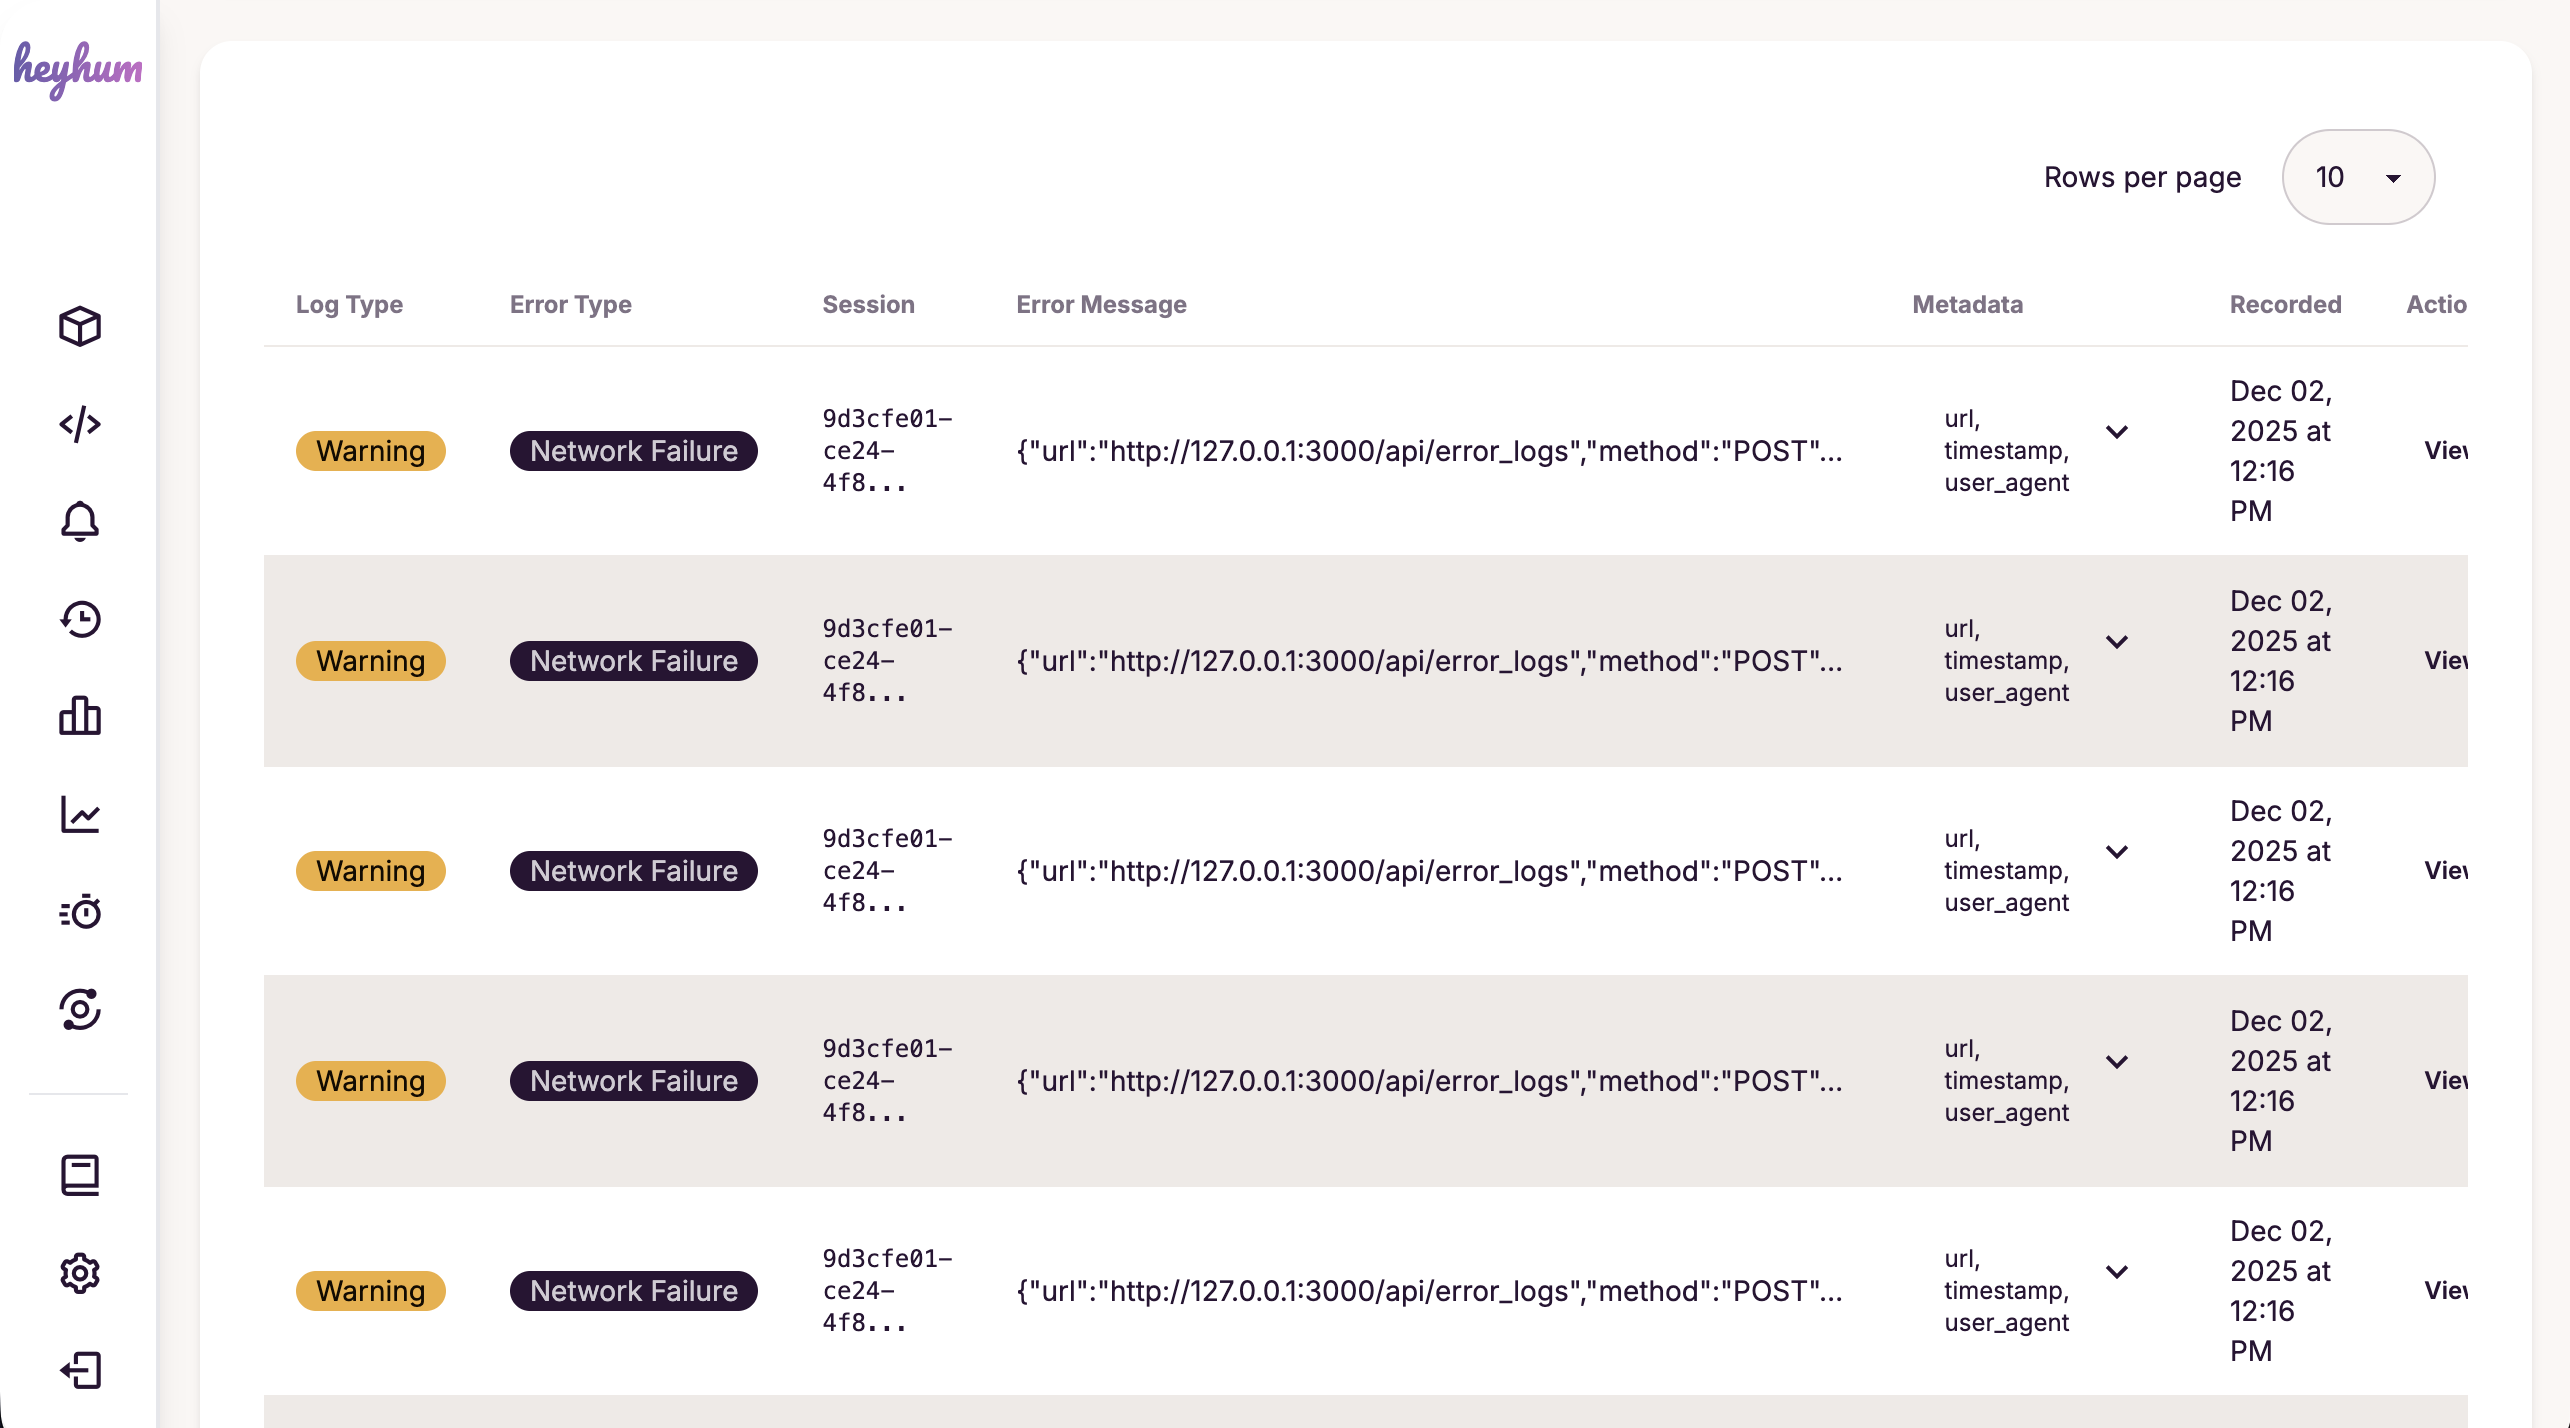The height and width of the screenshot is (1428, 2570).
Task: Select the orbit sessions icon in sidebar
Action: pyautogui.click(x=80, y=1010)
